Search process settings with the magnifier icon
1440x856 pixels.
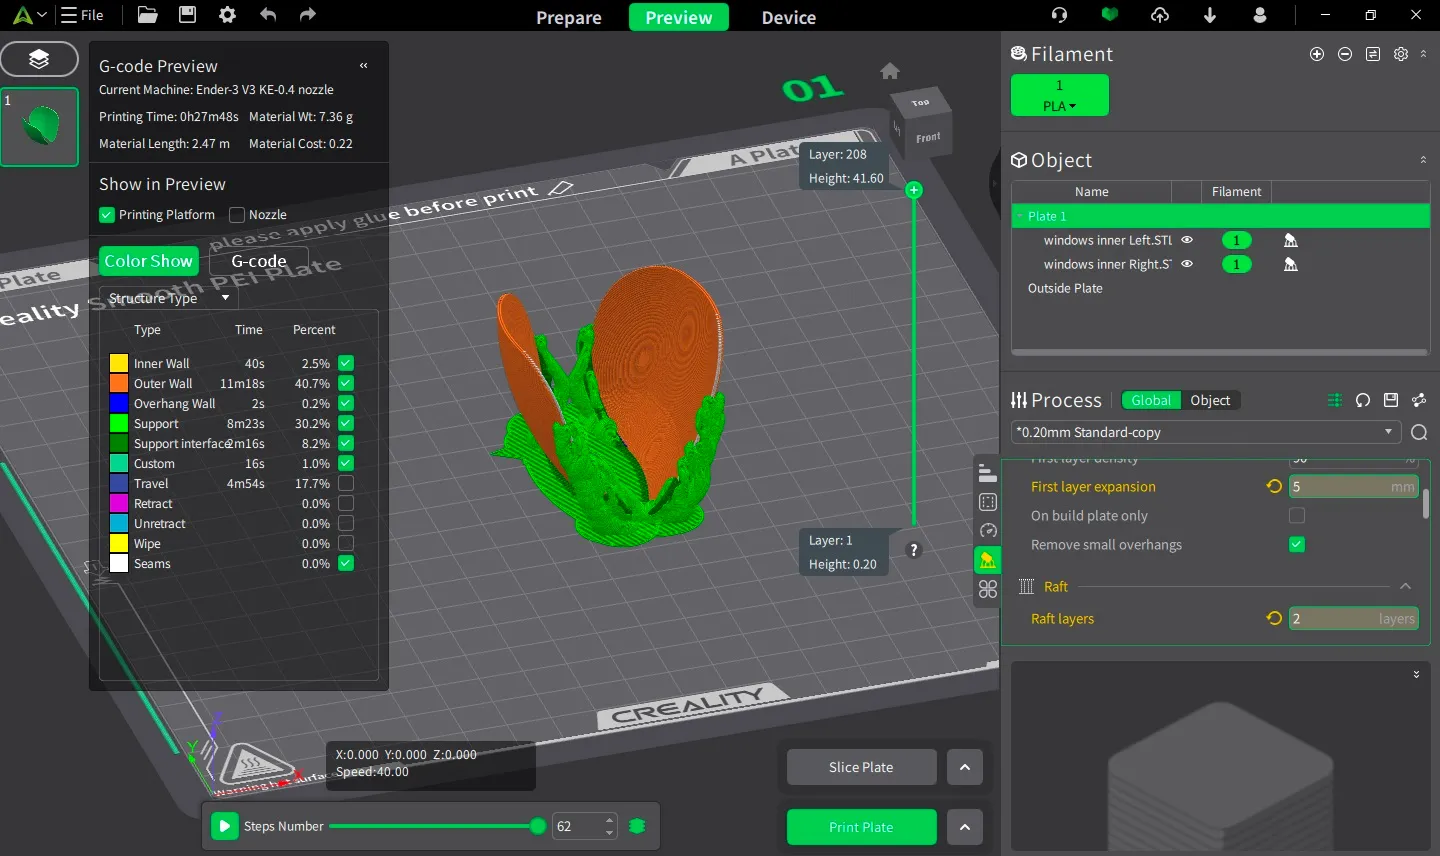click(1419, 433)
